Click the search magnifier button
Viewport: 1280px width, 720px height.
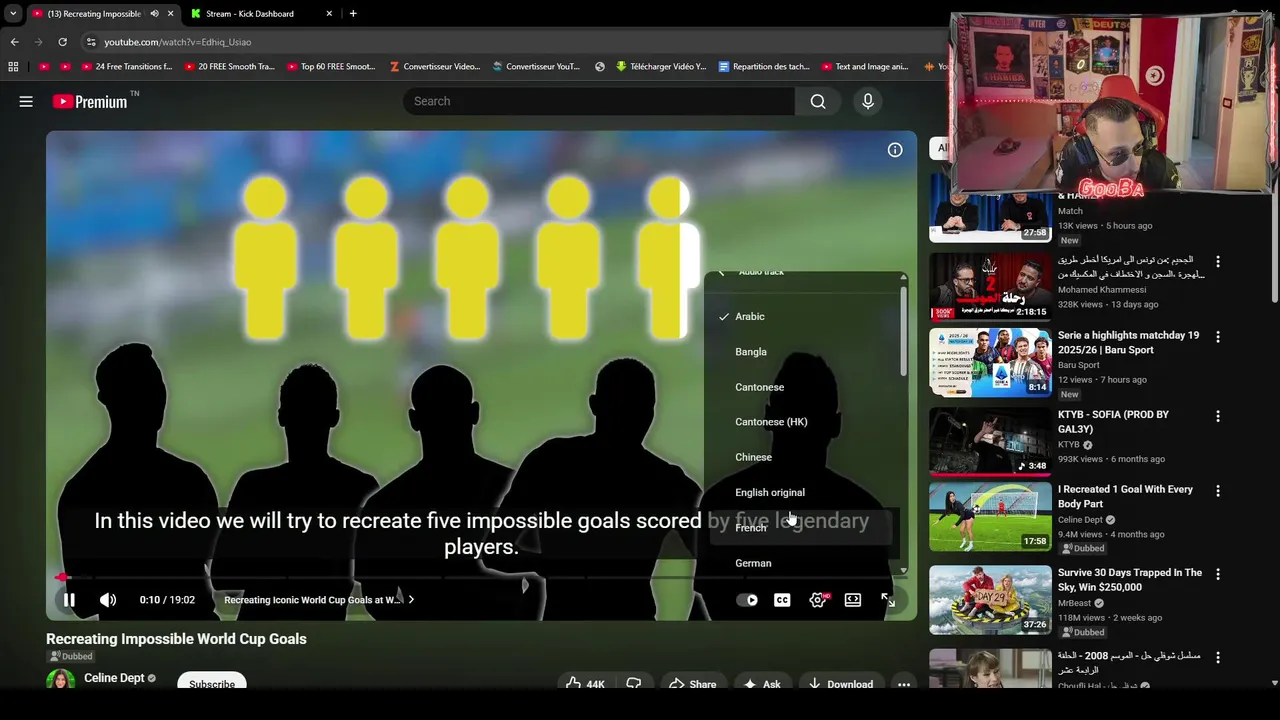pyautogui.click(x=818, y=101)
